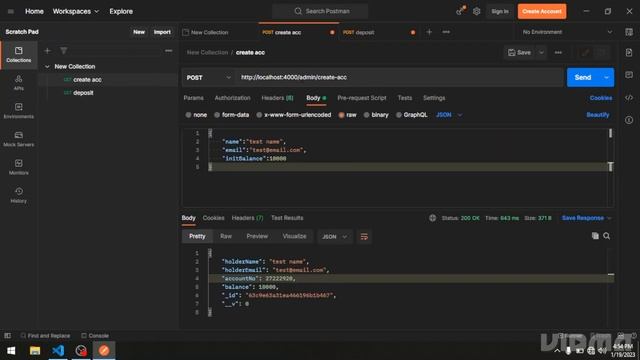Image resolution: width=640 pixels, height=360 pixels.
Task: Open the POST method dropdown
Action: (208, 78)
